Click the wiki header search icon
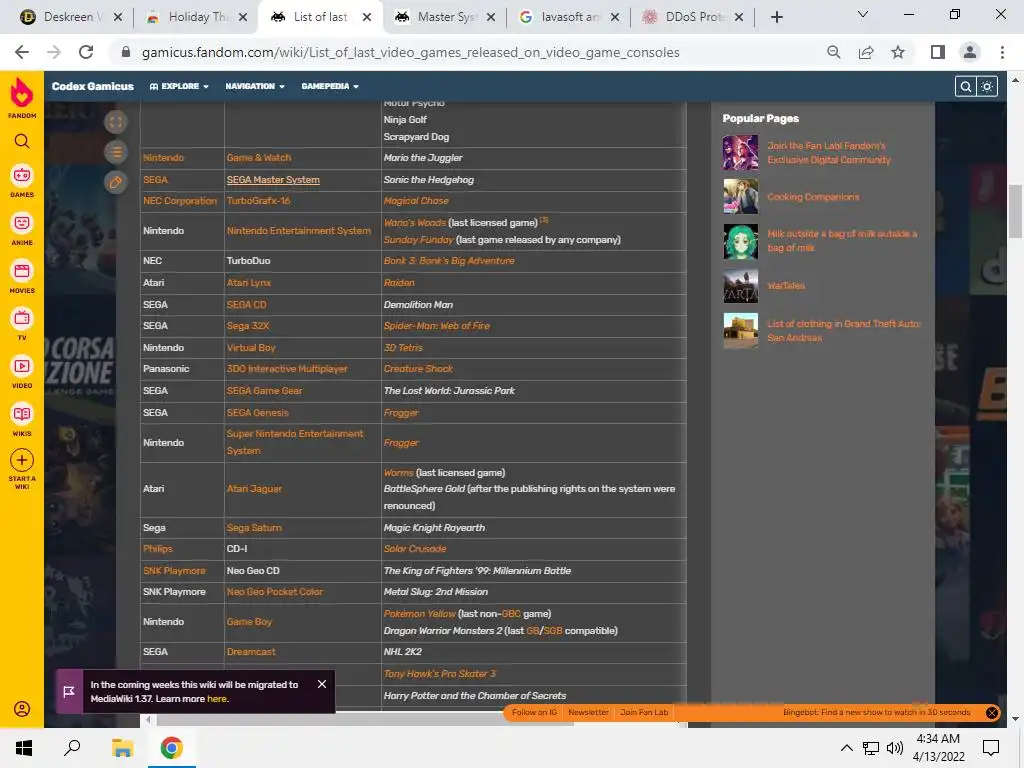 965,86
